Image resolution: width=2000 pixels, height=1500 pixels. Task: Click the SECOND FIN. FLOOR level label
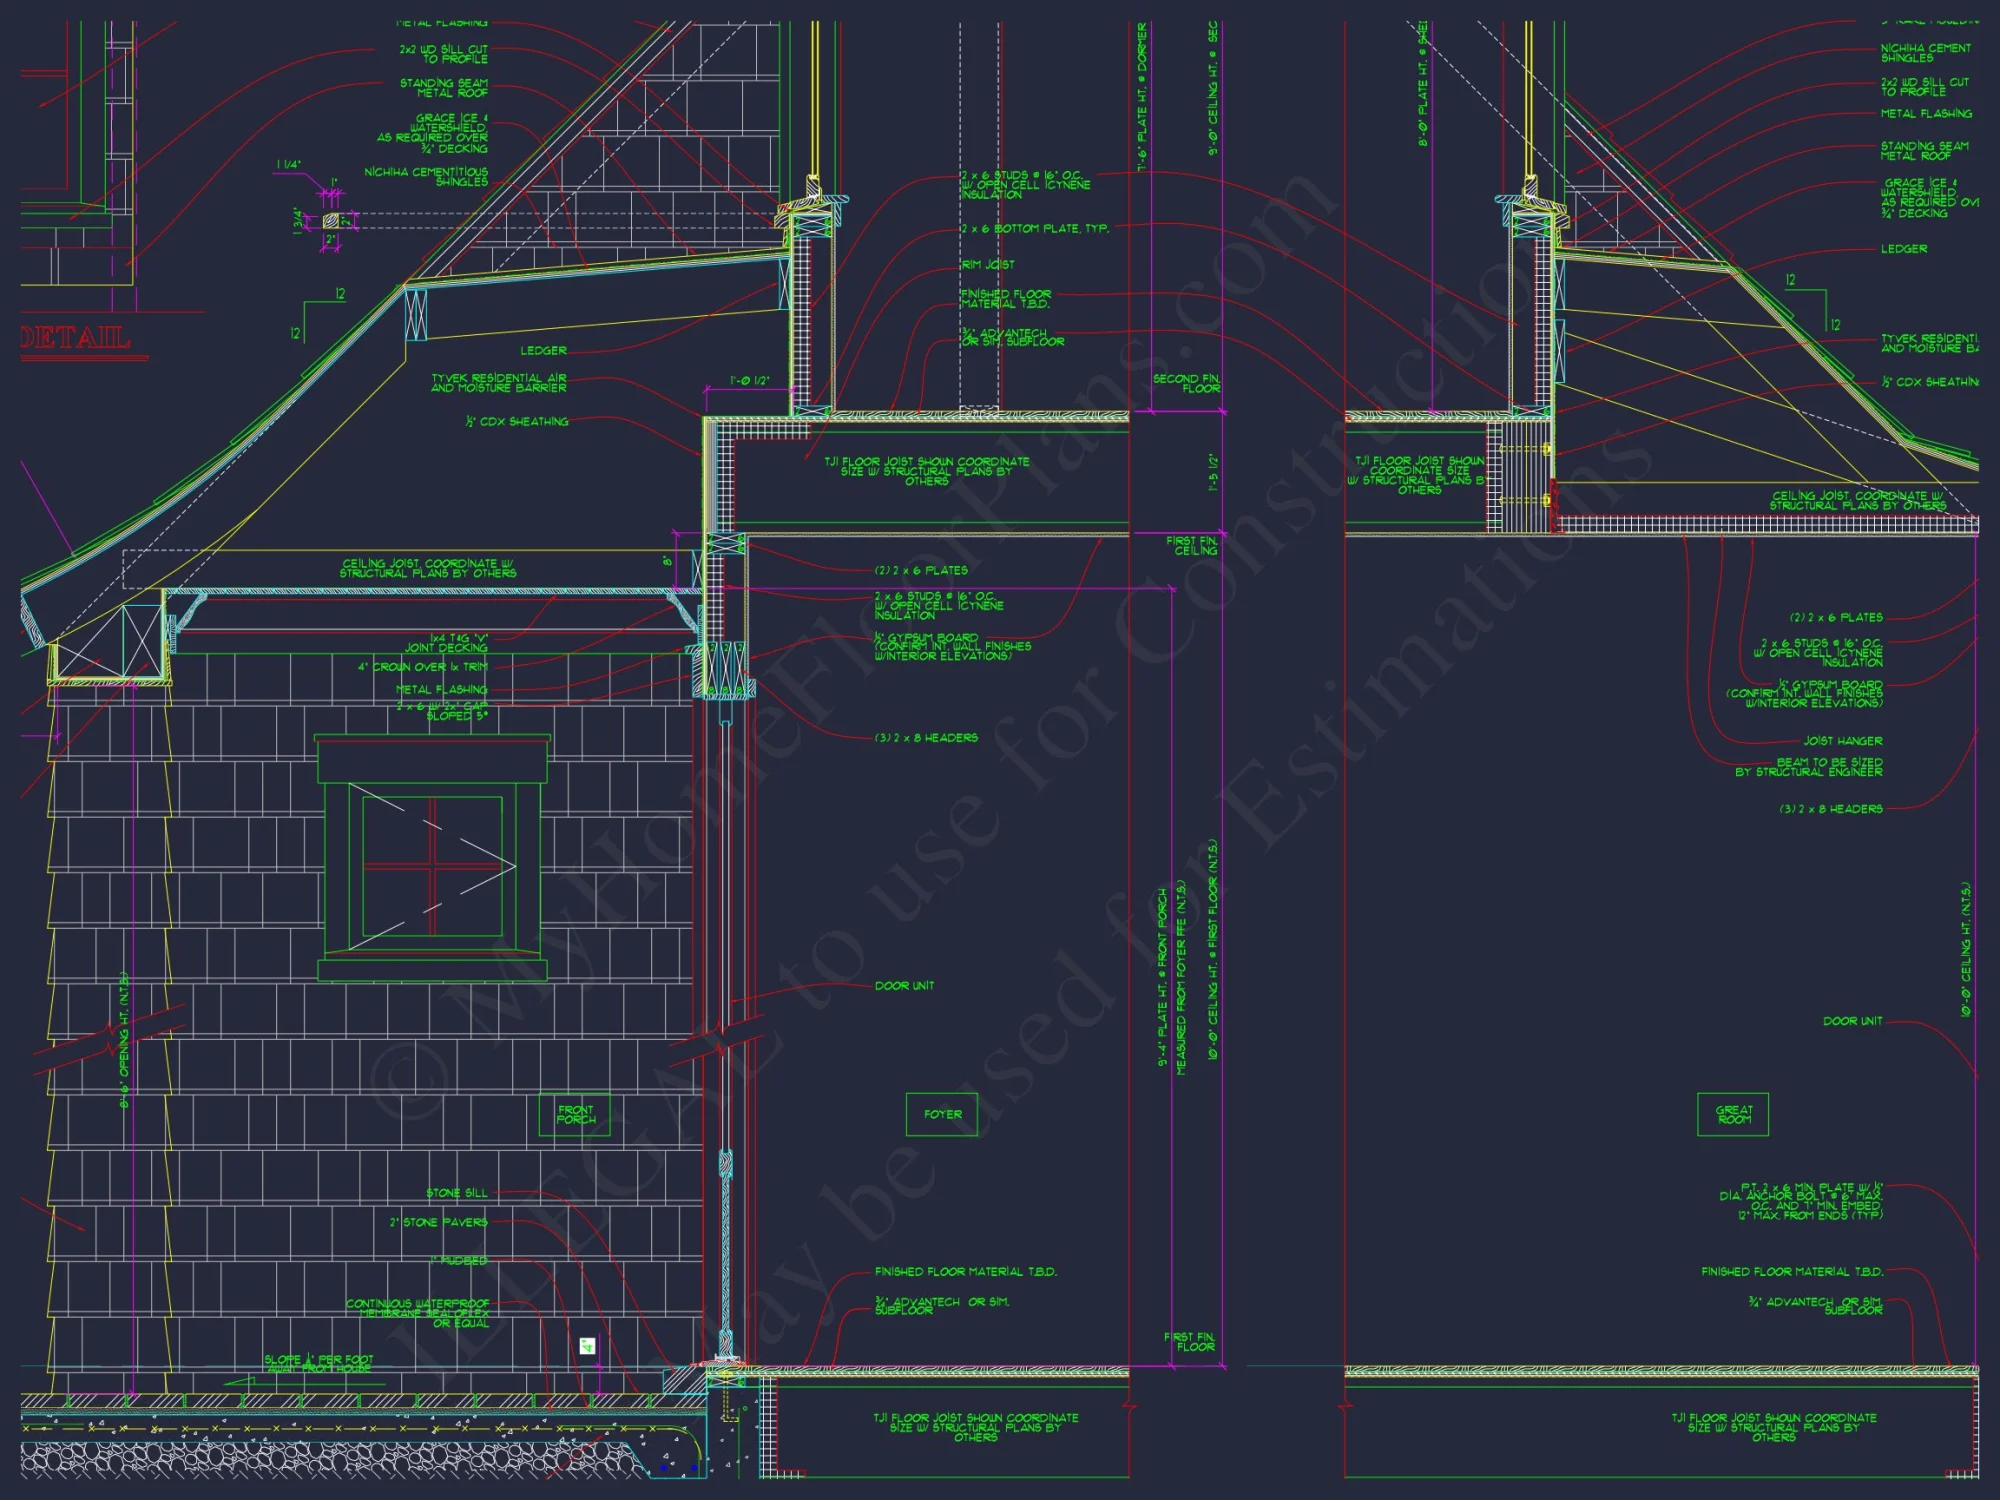tap(1187, 383)
